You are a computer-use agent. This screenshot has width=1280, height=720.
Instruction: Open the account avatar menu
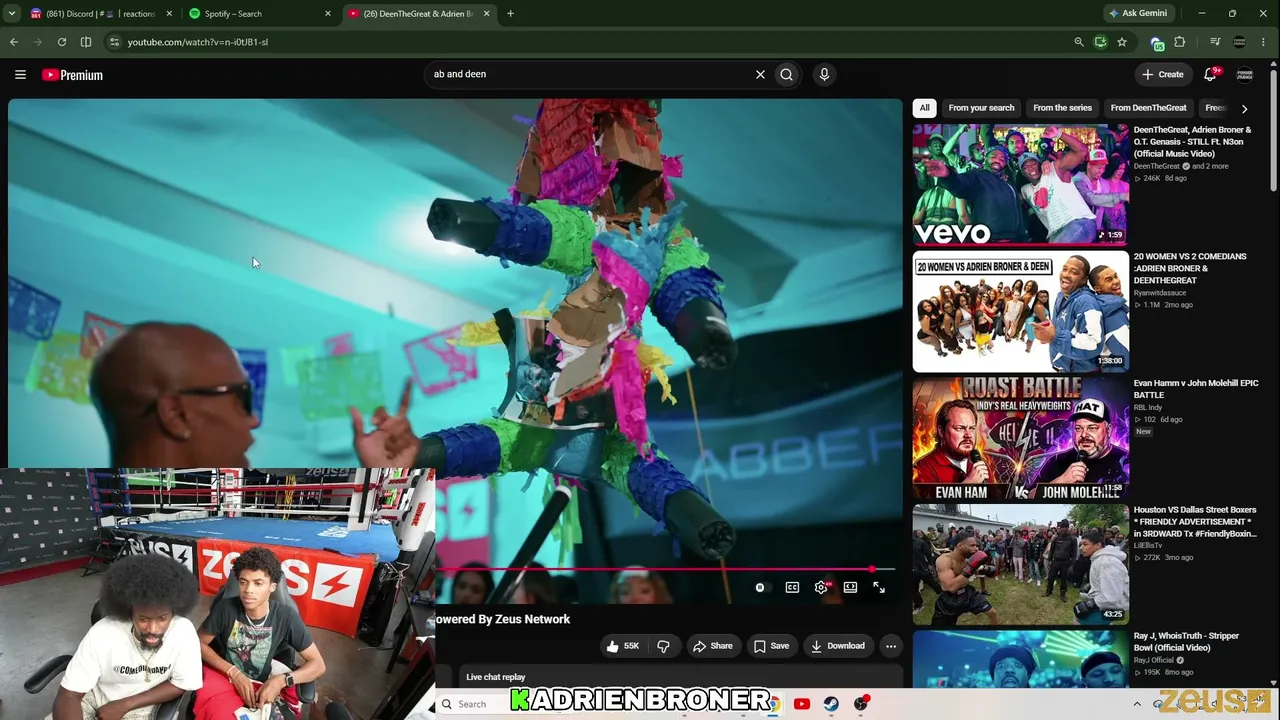1245,74
